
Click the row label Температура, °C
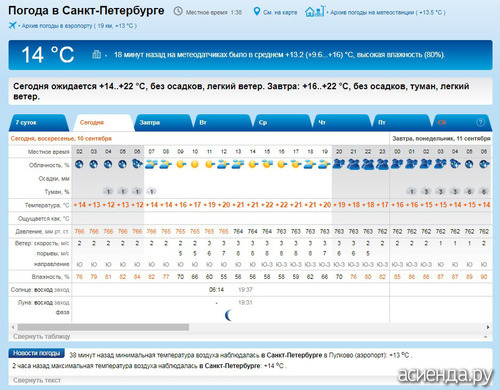click(x=47, y=205)
